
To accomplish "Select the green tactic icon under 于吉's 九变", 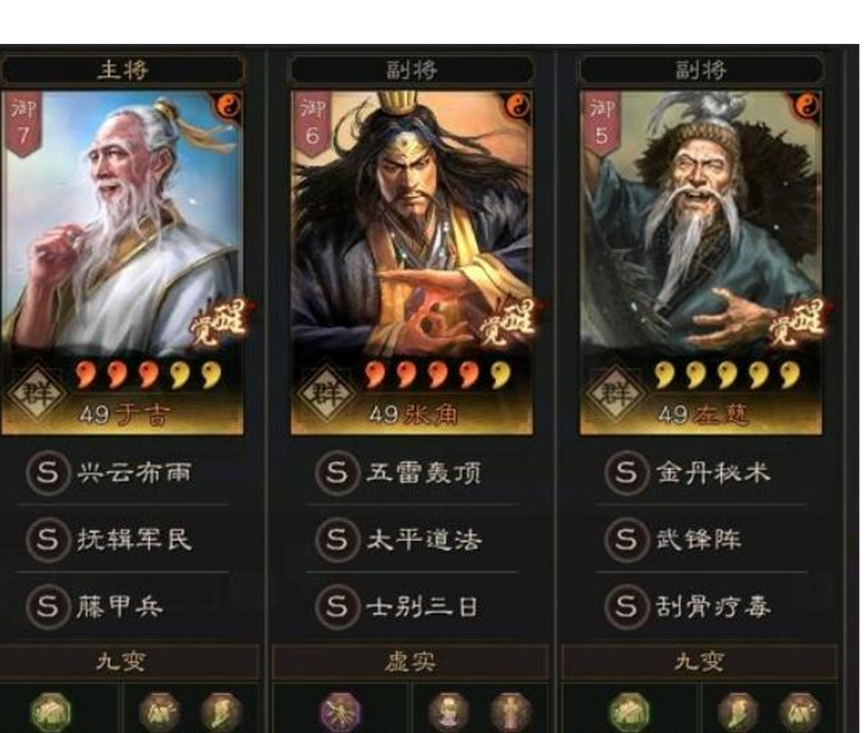I will point(50,711).
